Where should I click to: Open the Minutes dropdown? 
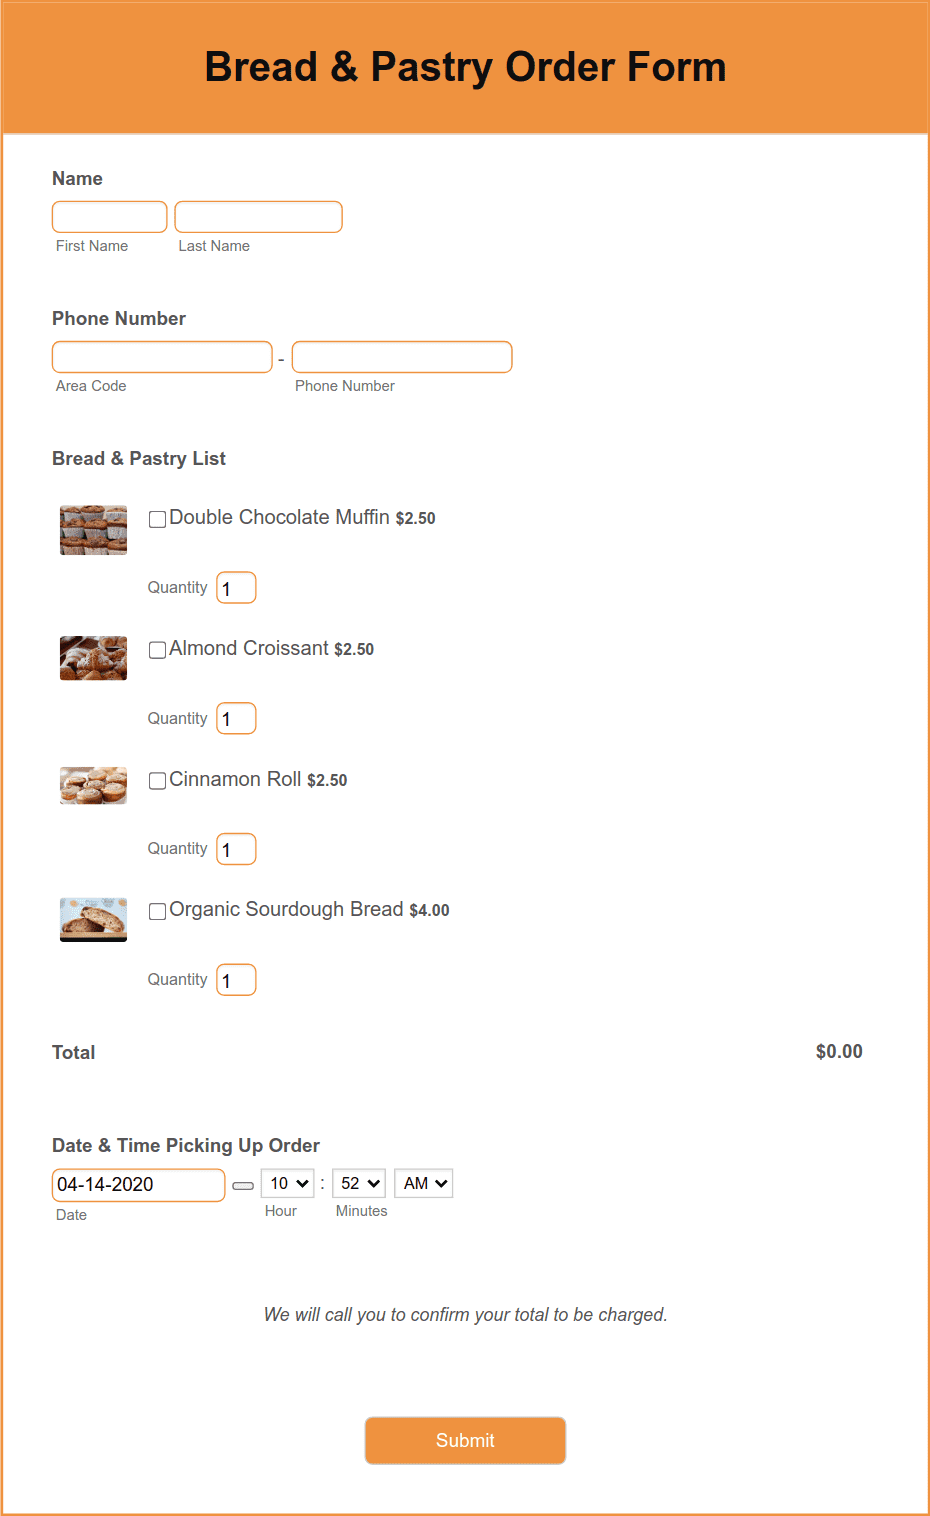pyautogui.click(x=358, y=1182)
